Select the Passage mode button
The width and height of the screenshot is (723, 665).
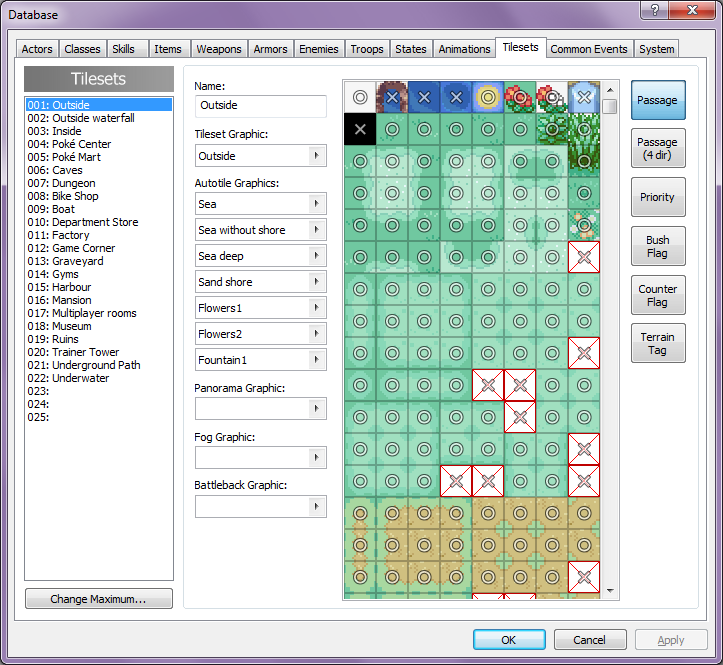pyautogui.click(x=658, y=100)
